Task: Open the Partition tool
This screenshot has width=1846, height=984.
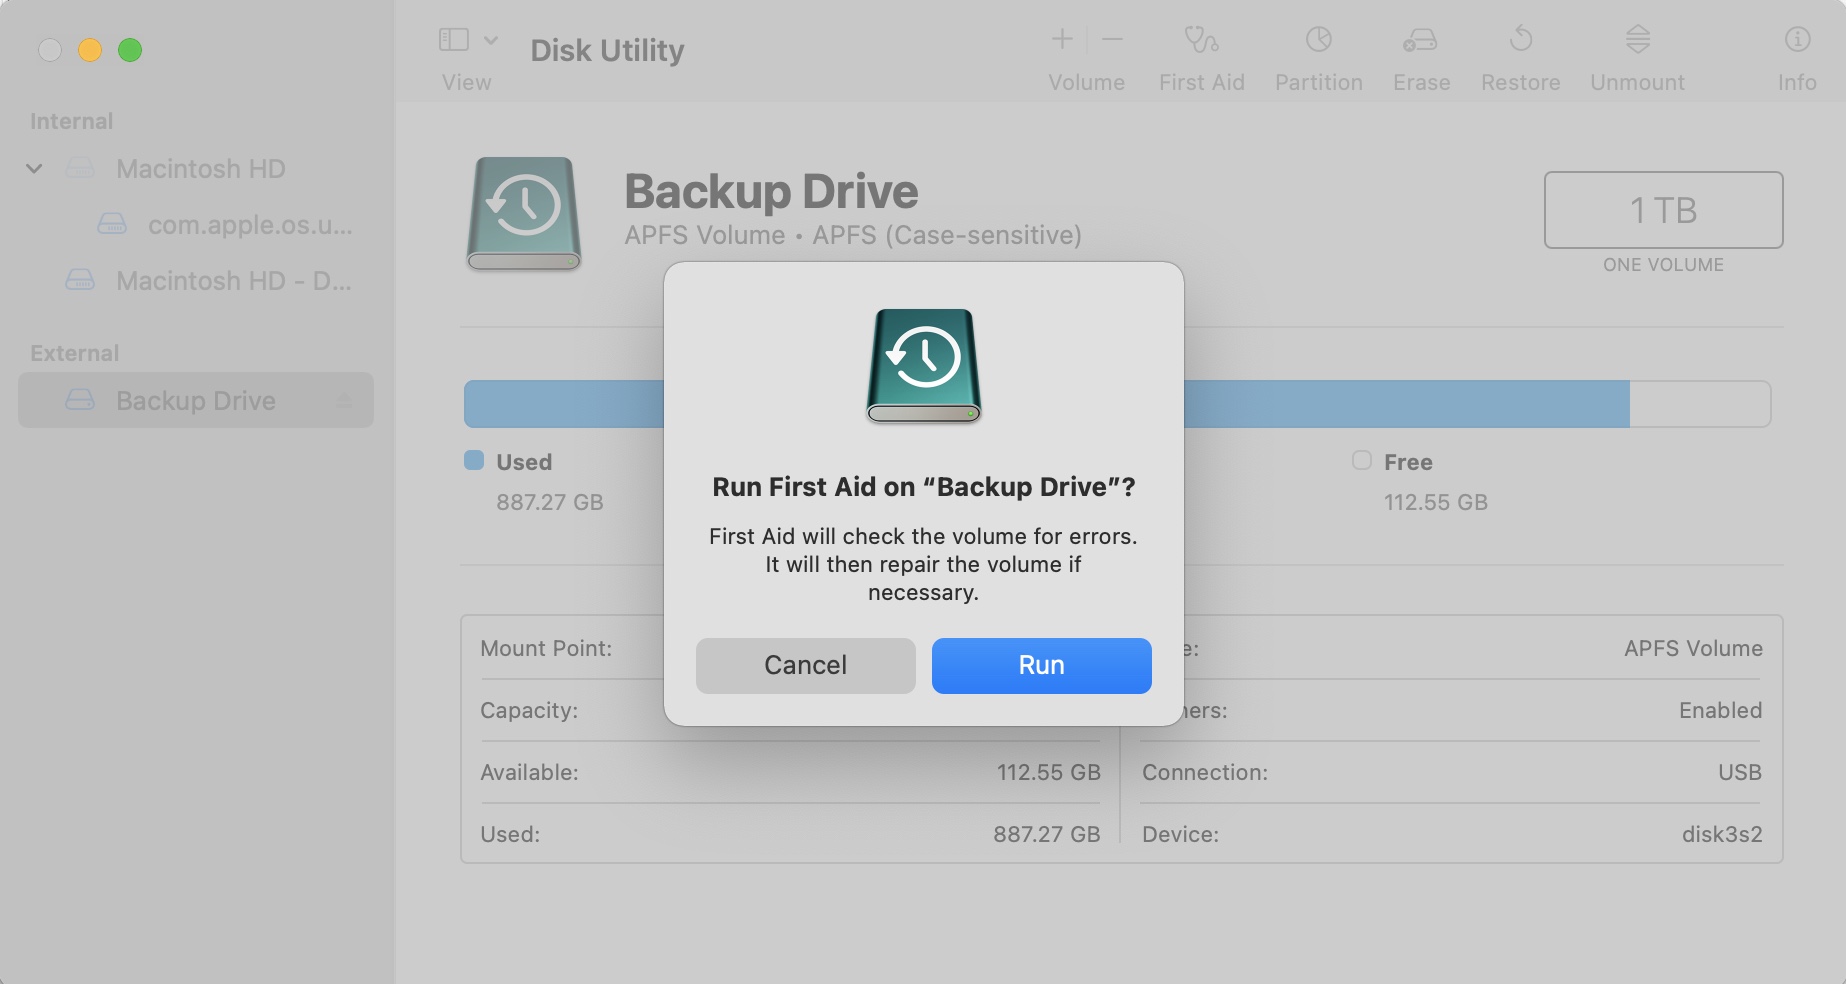Action: coord(1318,55)
